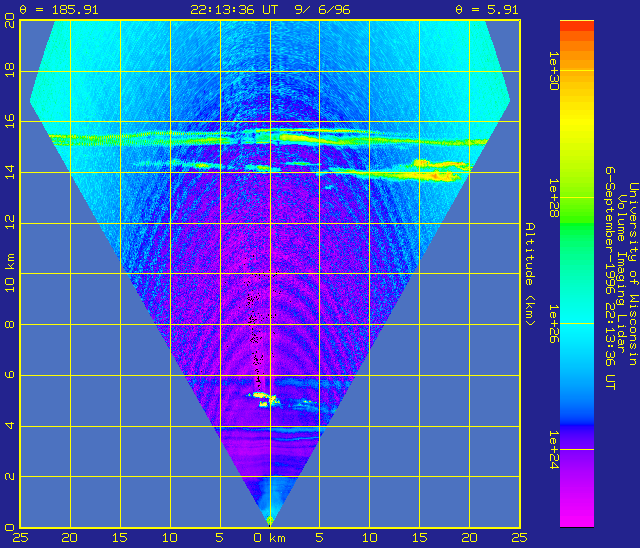The height and width of the screenshot is (548, 640).
Task: Select the 9/ 6/96 date in the header
Action: point(322,10)
